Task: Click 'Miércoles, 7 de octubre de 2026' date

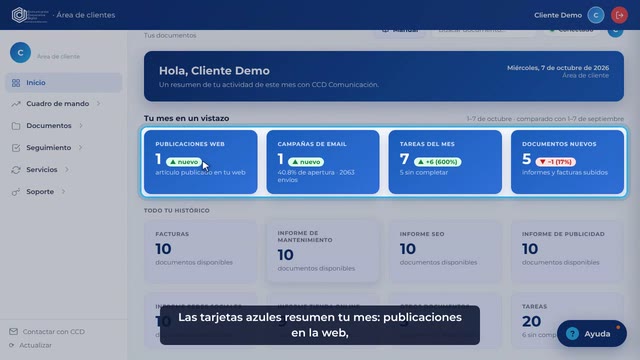Action: point(558,68)
